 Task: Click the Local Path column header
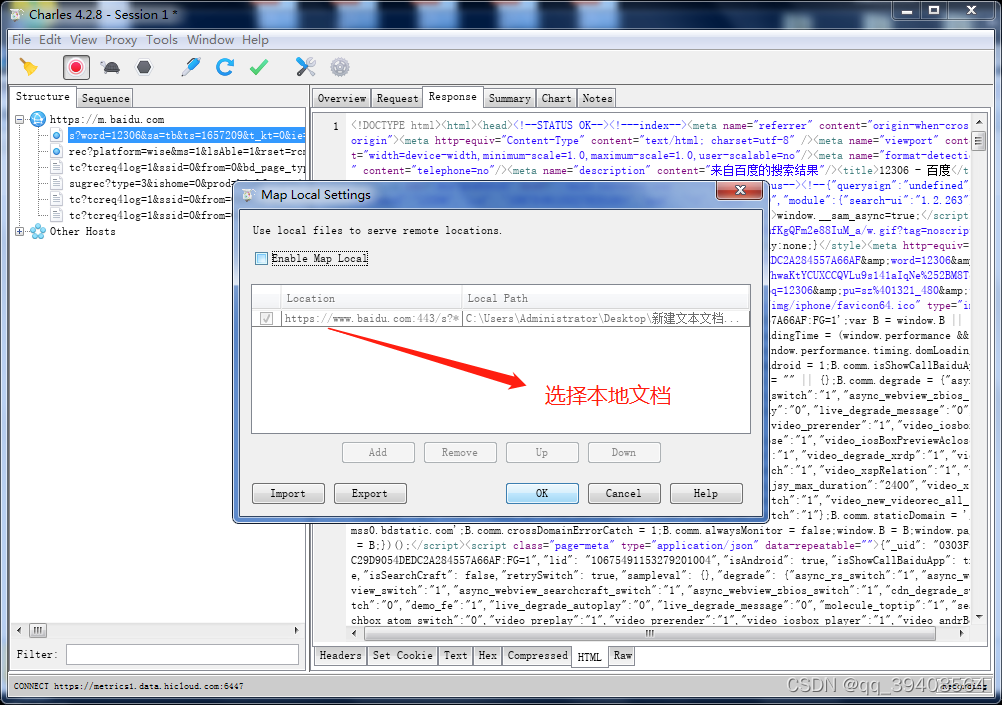(605, 298)
